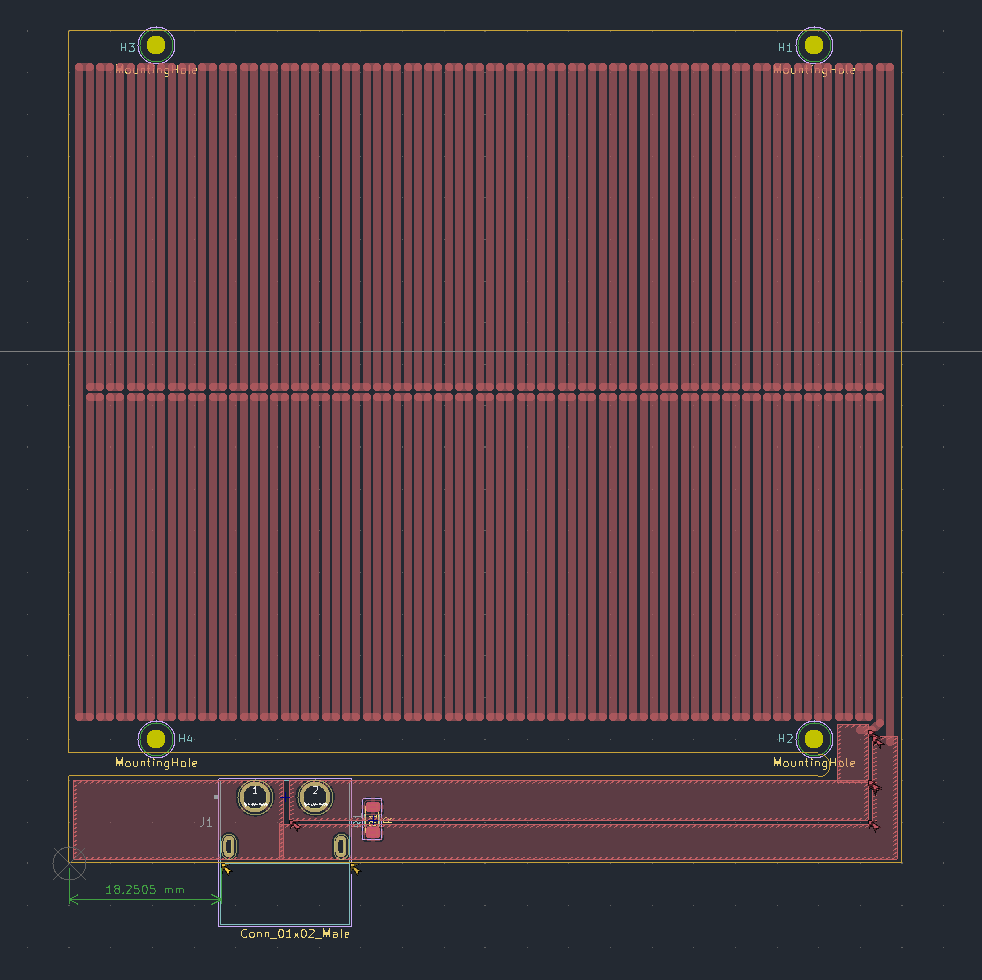The width and height of the screenshot is (982, 980).
Task: Click pad 1 of connector J1
Action: (x=255, y=796)
